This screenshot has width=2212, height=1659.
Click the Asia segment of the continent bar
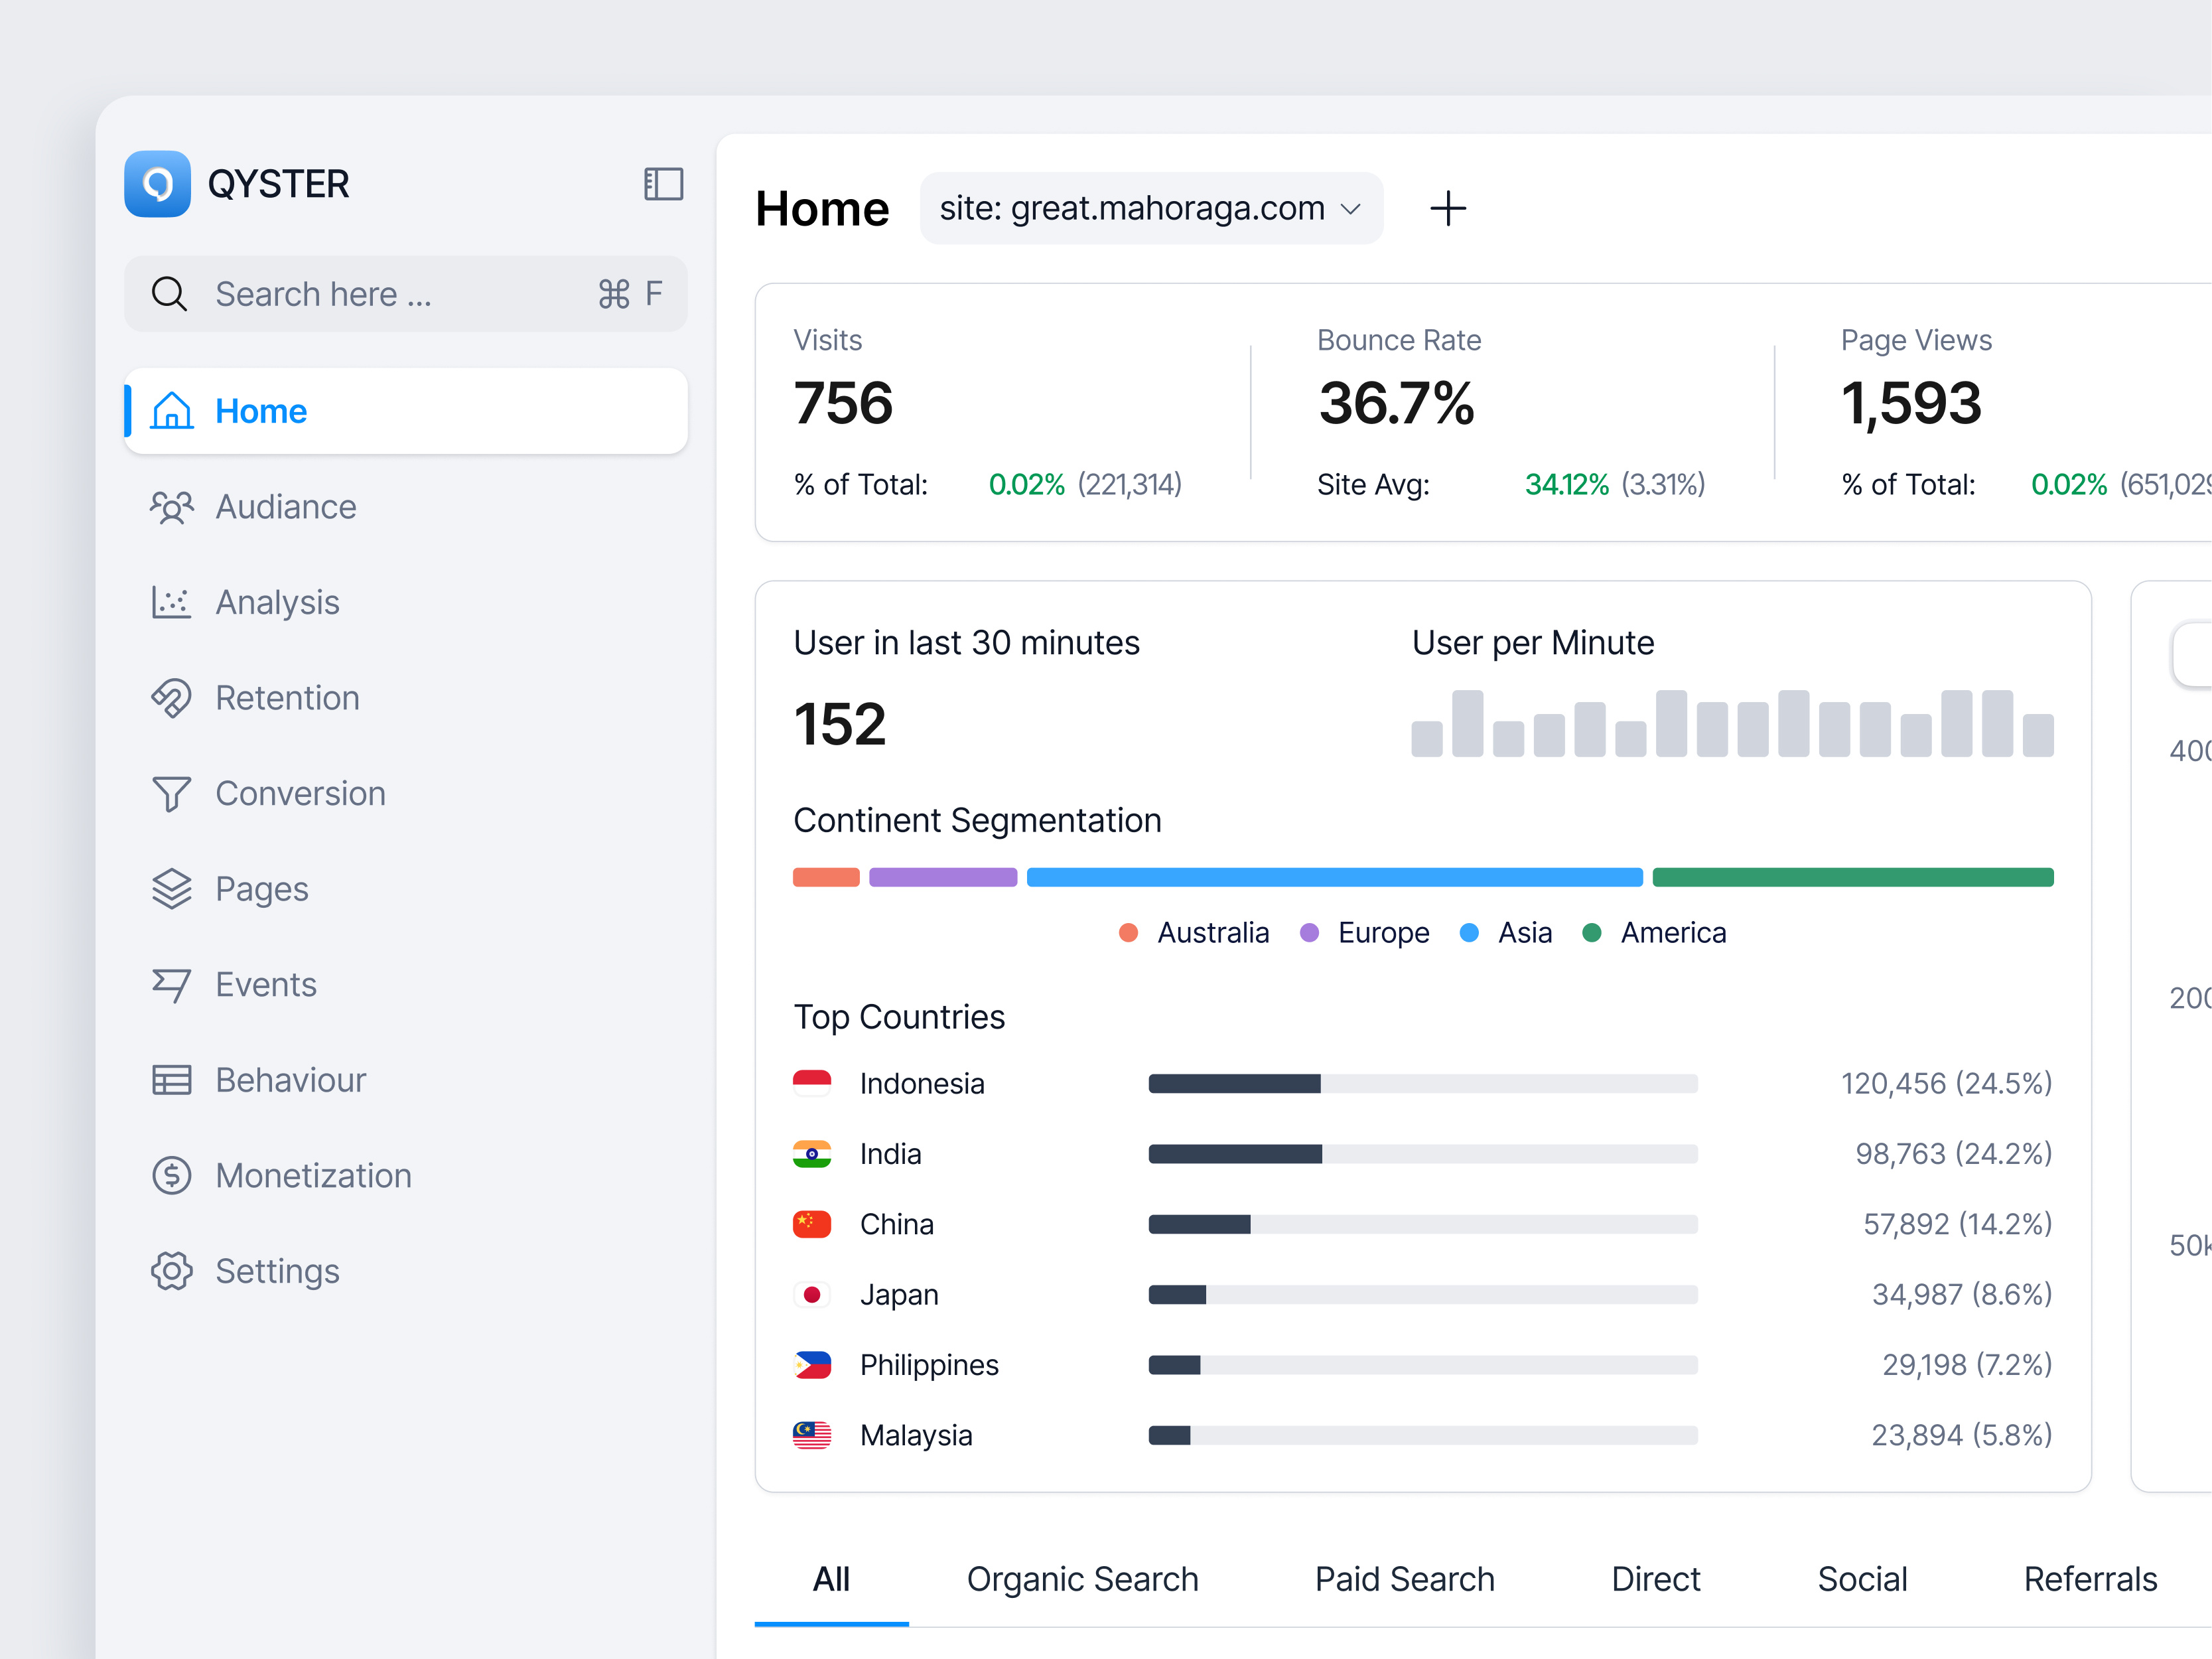pos(1334,877)
